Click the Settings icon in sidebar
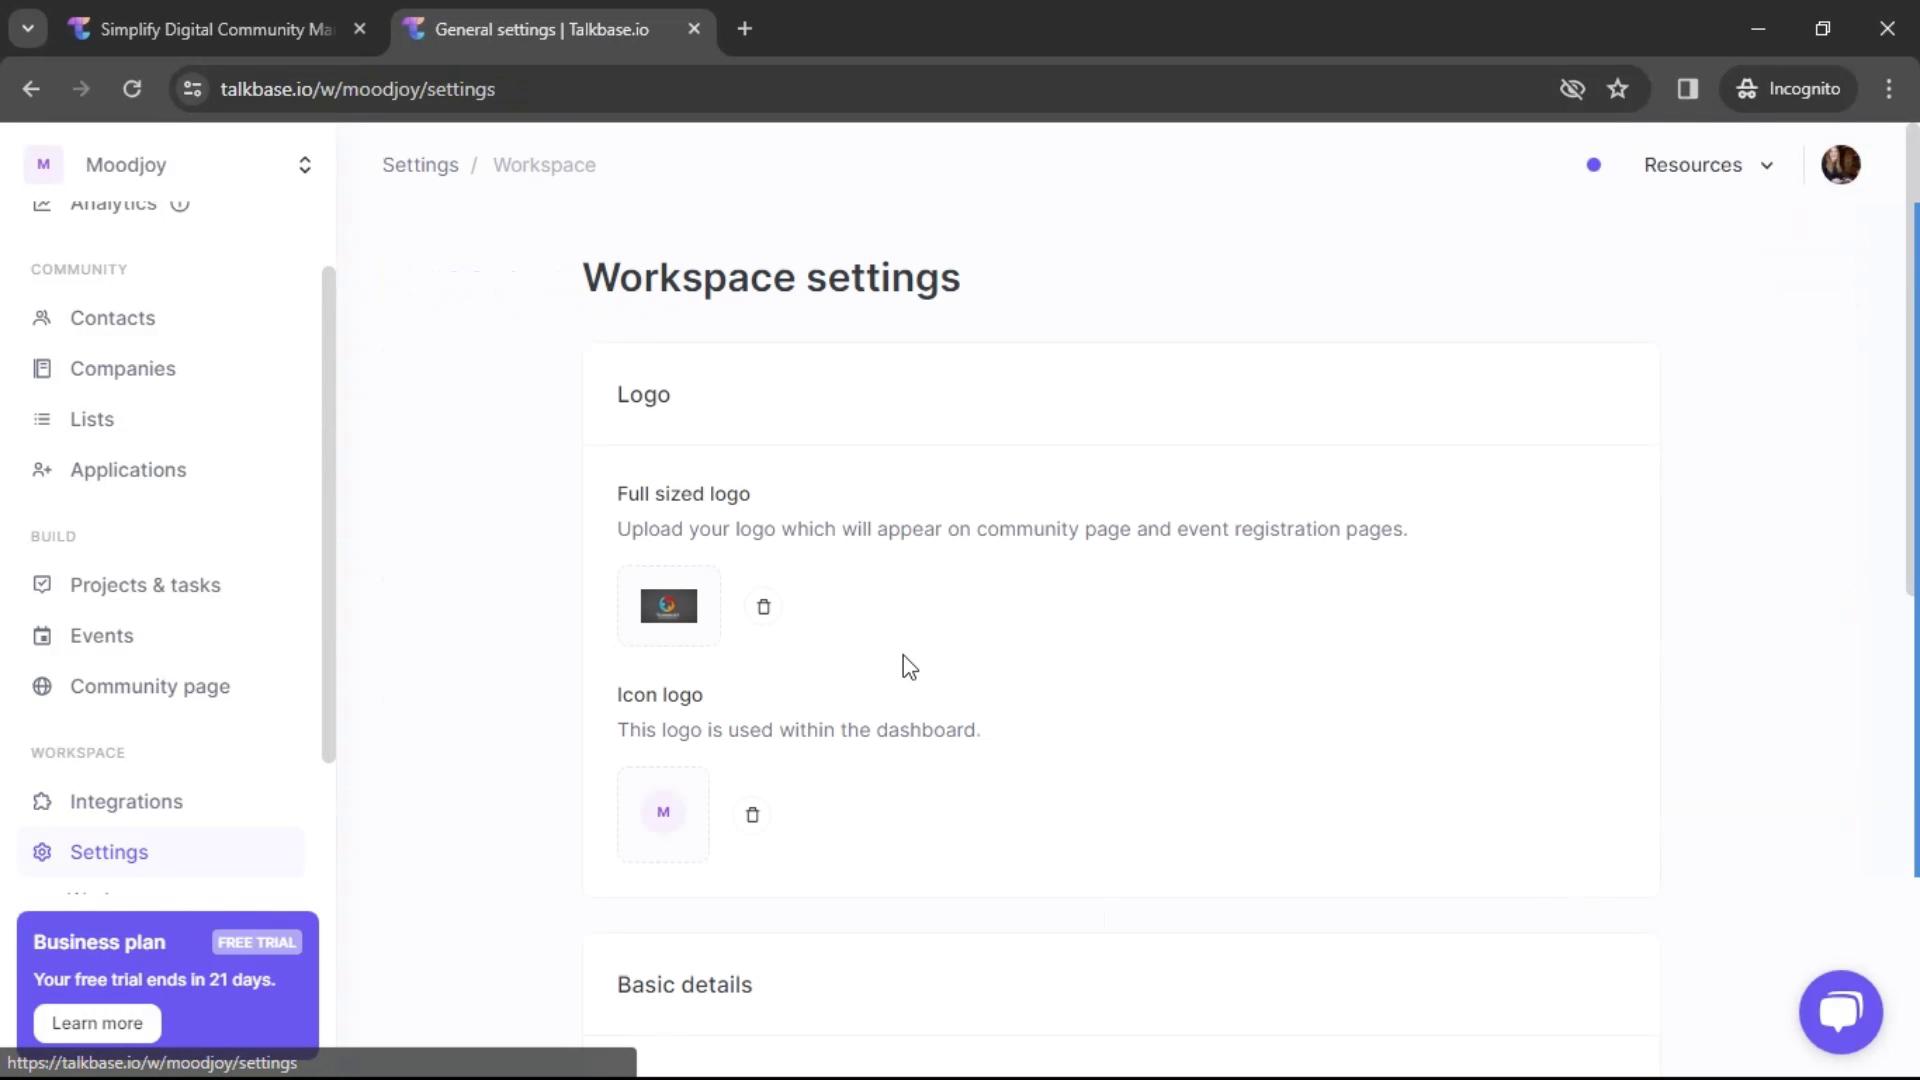The image size is (1920, 1080). pyautogui.click(x=42, y=851)
